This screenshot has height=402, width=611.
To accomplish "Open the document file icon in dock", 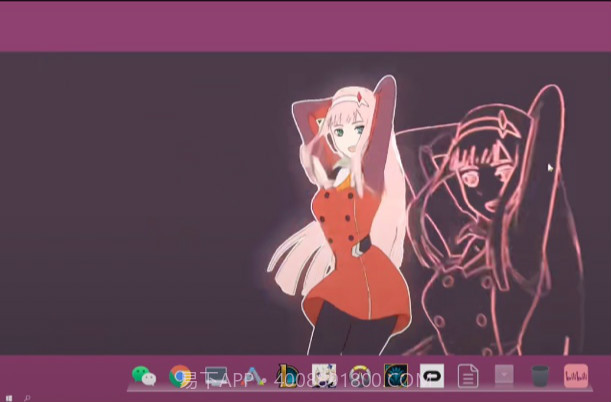I will click(x=468, y=377).
